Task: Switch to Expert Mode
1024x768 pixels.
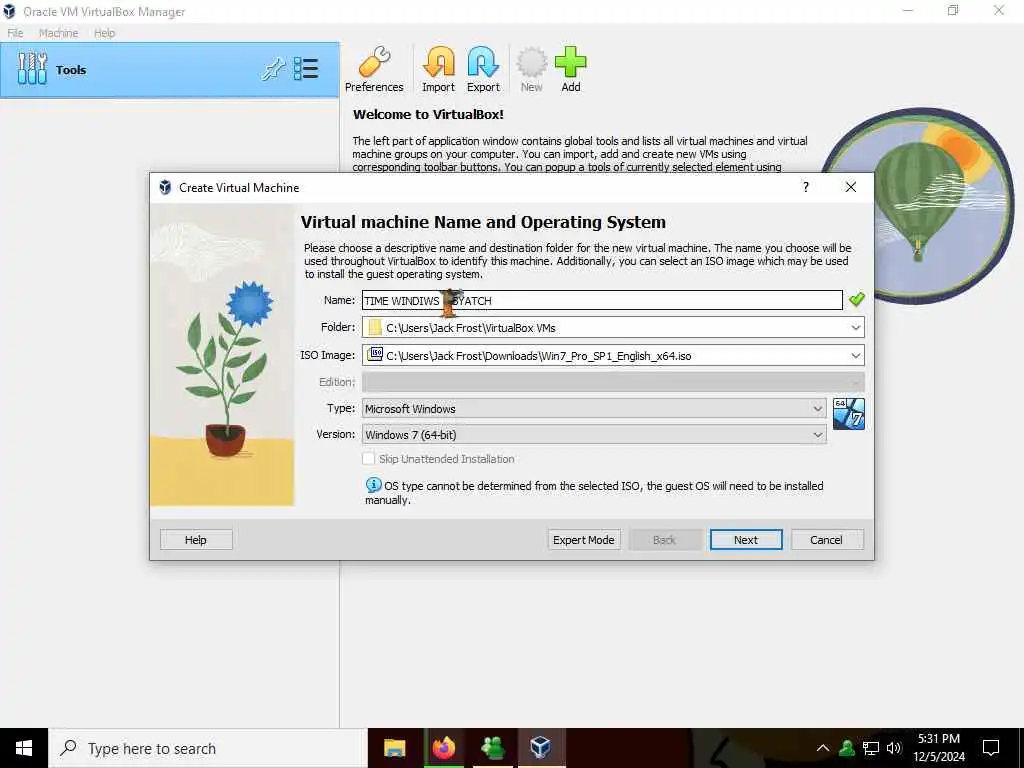Action: coord(584,539)
